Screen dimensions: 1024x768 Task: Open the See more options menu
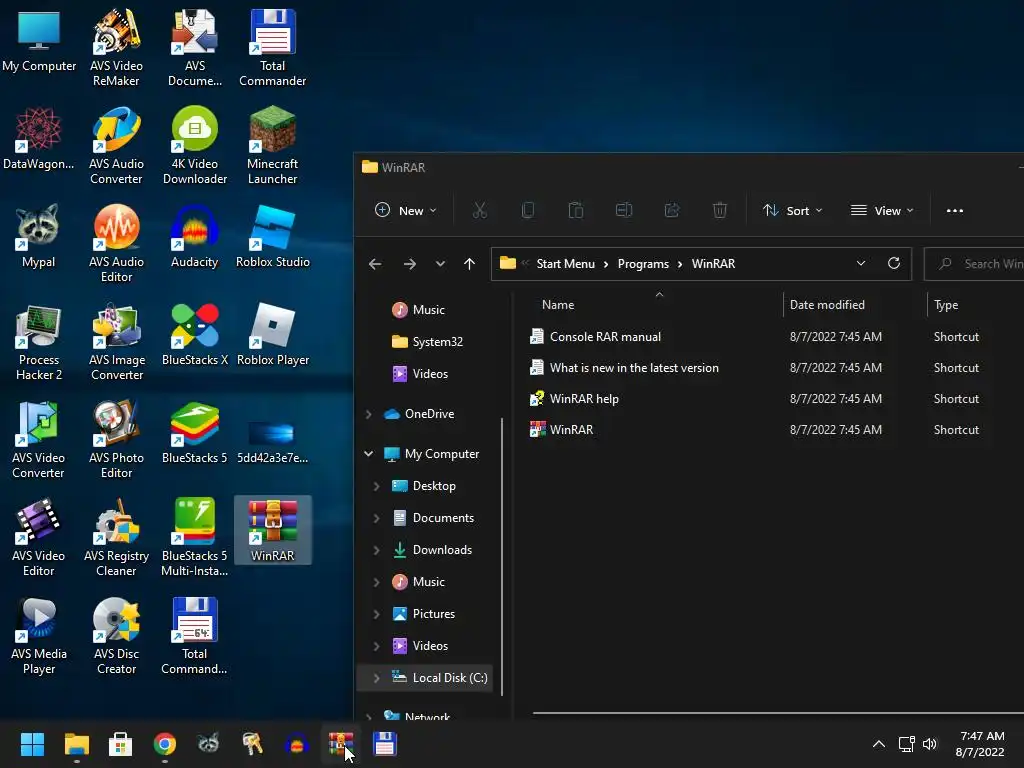pyautogui.click(x=955, y=210)
